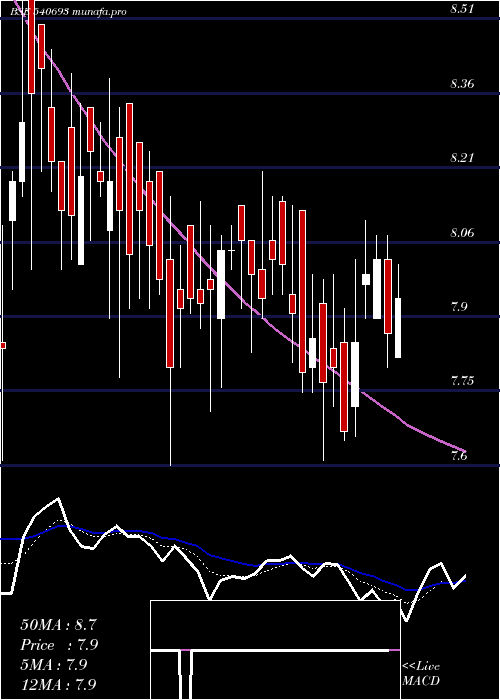This screenshot has height=700, width=500.
Task: Click the 7.6 price axis label
Action: [x=459, y=456]
